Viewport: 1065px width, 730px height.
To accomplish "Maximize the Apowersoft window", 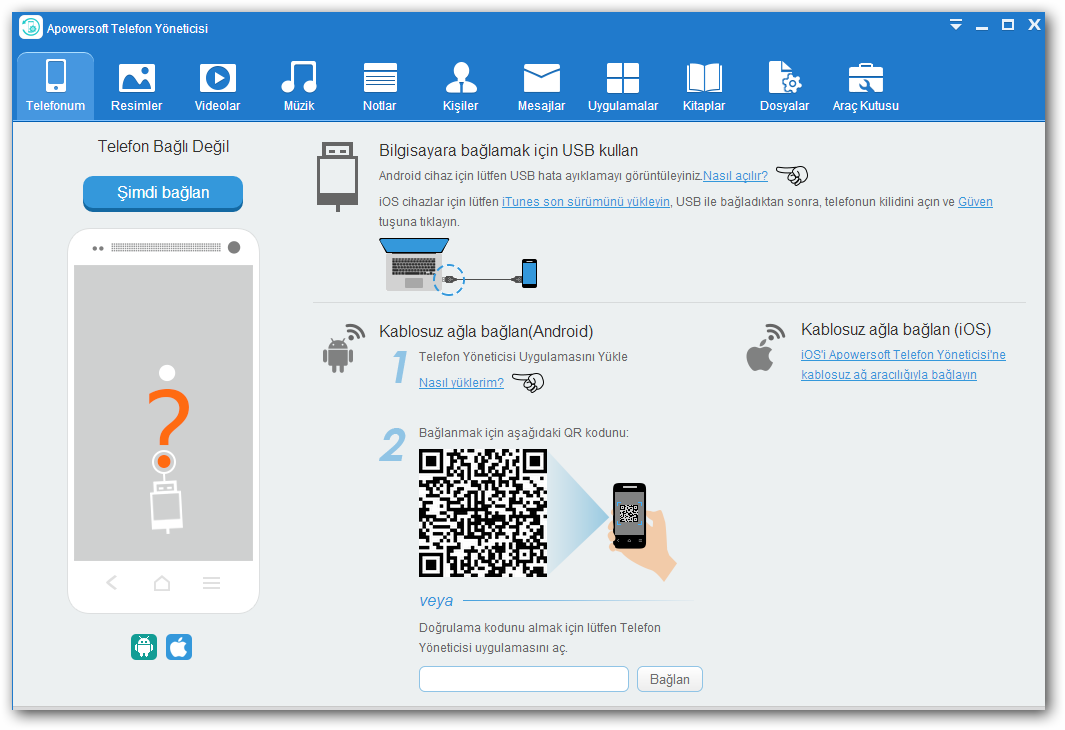I will click(x=1008, y=25).
